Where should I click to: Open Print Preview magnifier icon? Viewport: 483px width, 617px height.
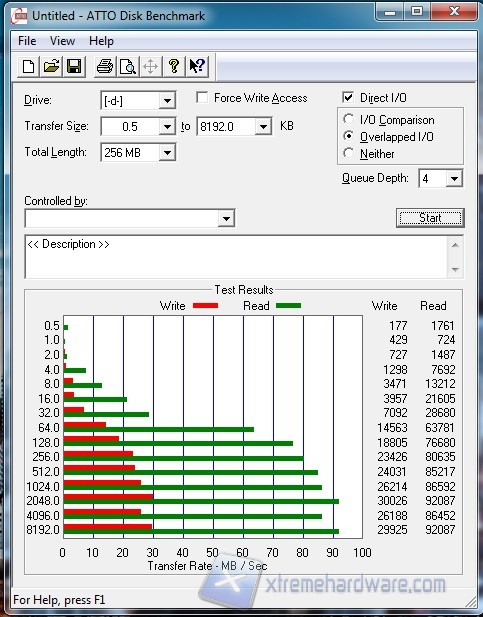(x=128, y=66)
